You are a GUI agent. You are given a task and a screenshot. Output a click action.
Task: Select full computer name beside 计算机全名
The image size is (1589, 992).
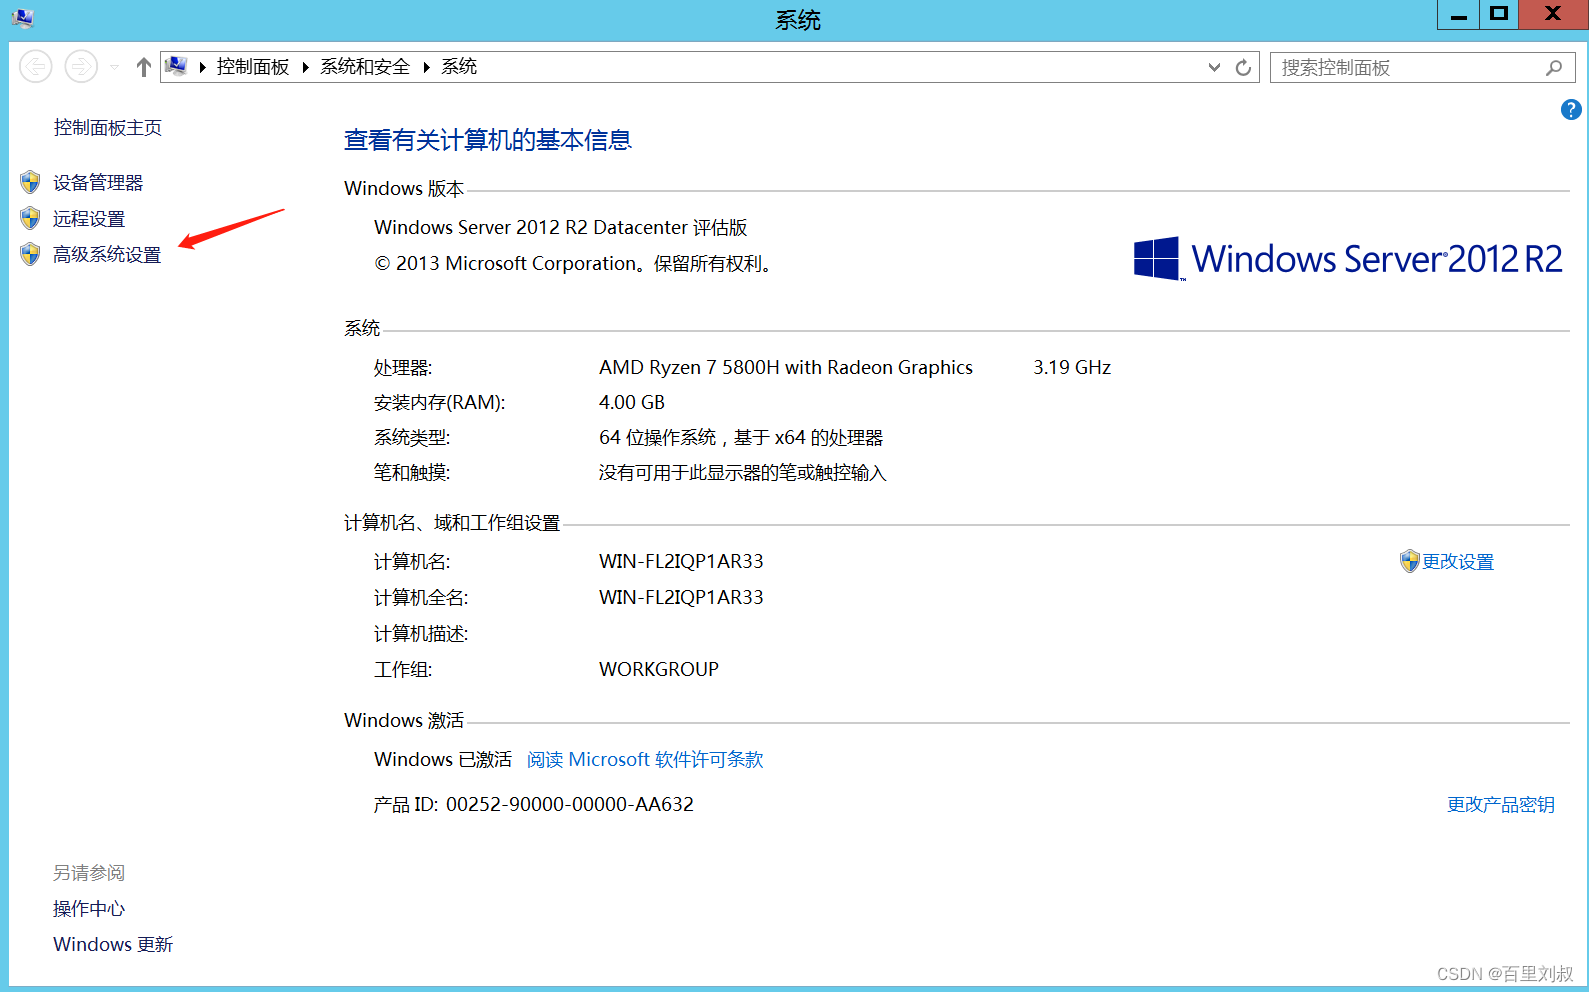pyautogui.click(x=681, y=598)
